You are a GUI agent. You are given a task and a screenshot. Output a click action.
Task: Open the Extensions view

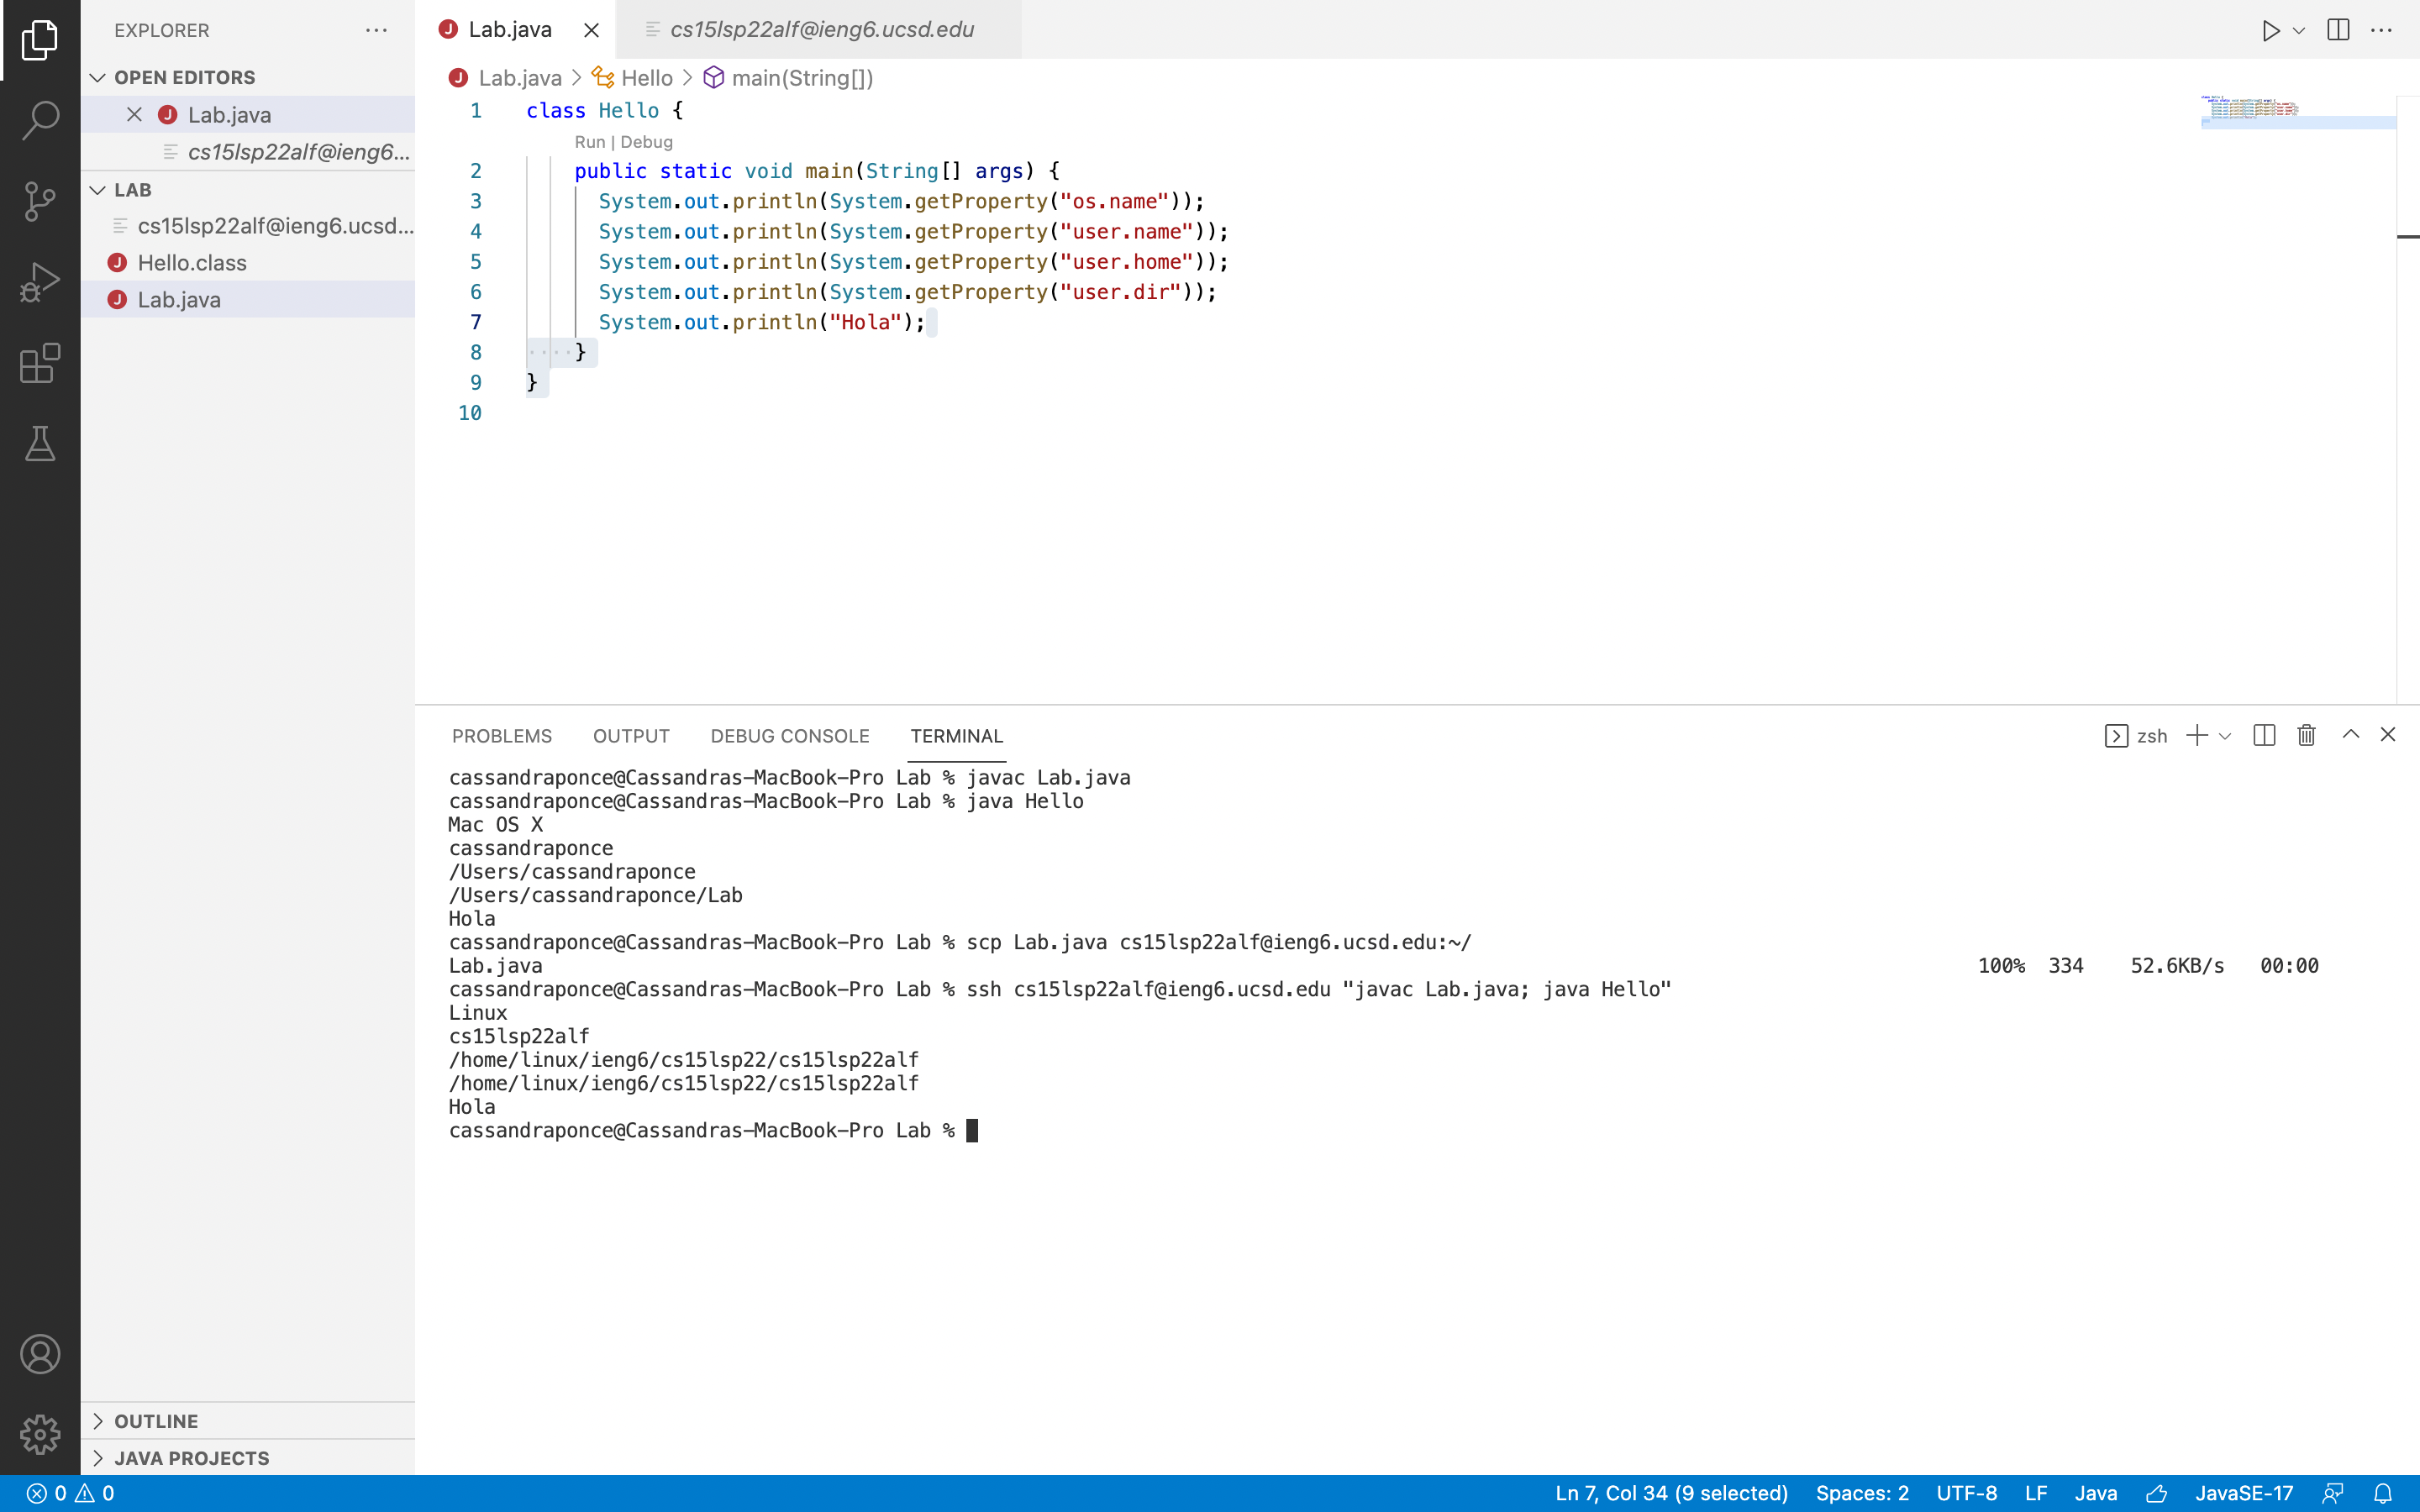click(x=40, y=363)
